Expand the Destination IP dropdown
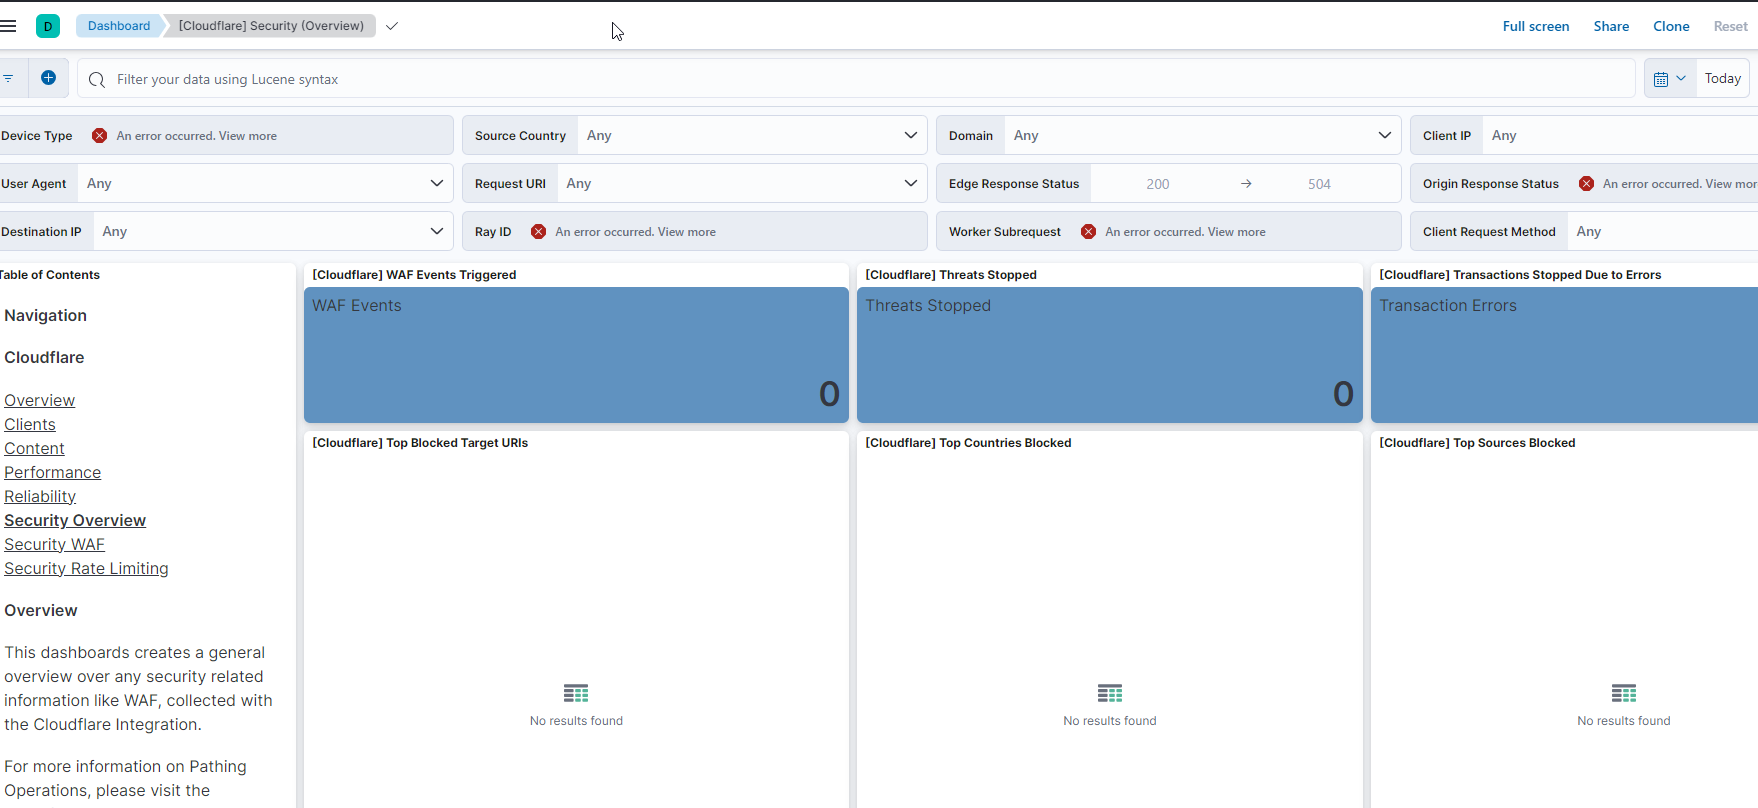This screenshot has width=1758, height=808. 436,231
